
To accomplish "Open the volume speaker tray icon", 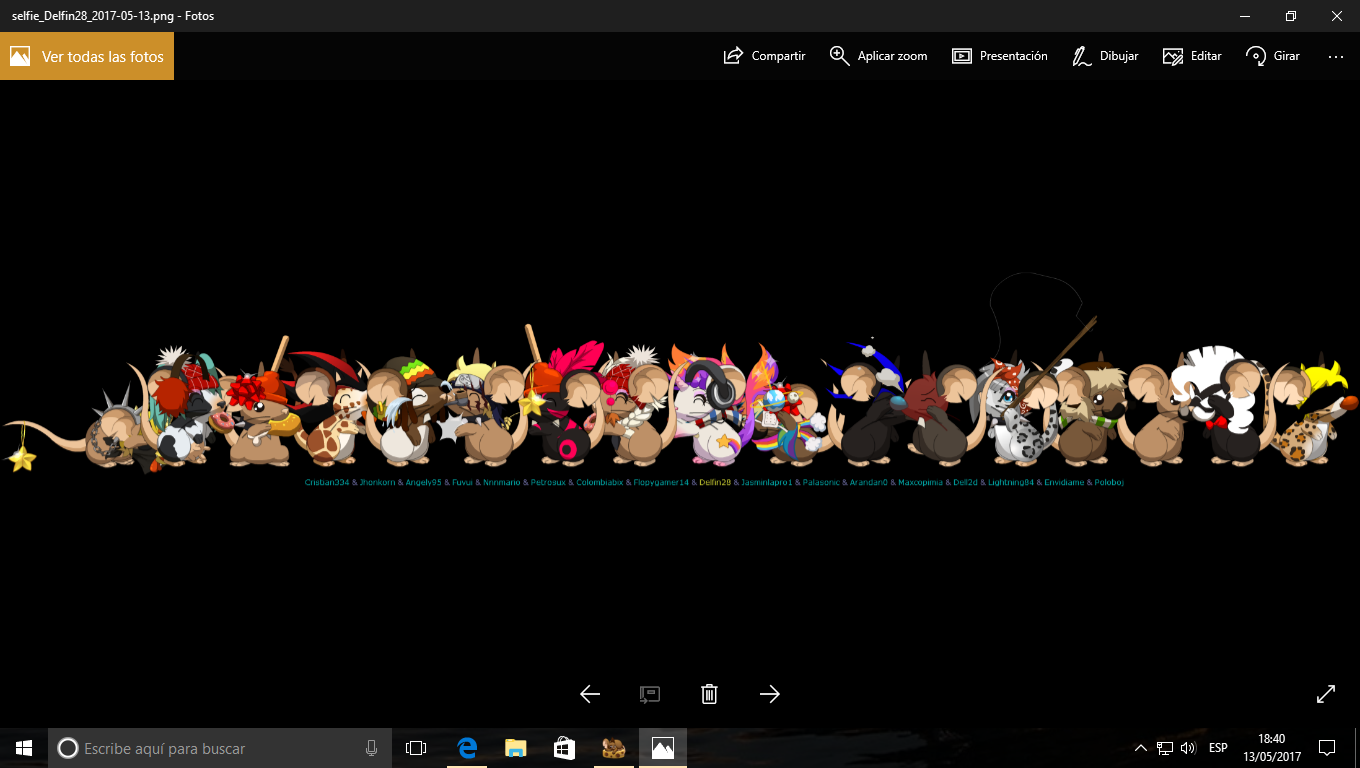I will 1188,748.
